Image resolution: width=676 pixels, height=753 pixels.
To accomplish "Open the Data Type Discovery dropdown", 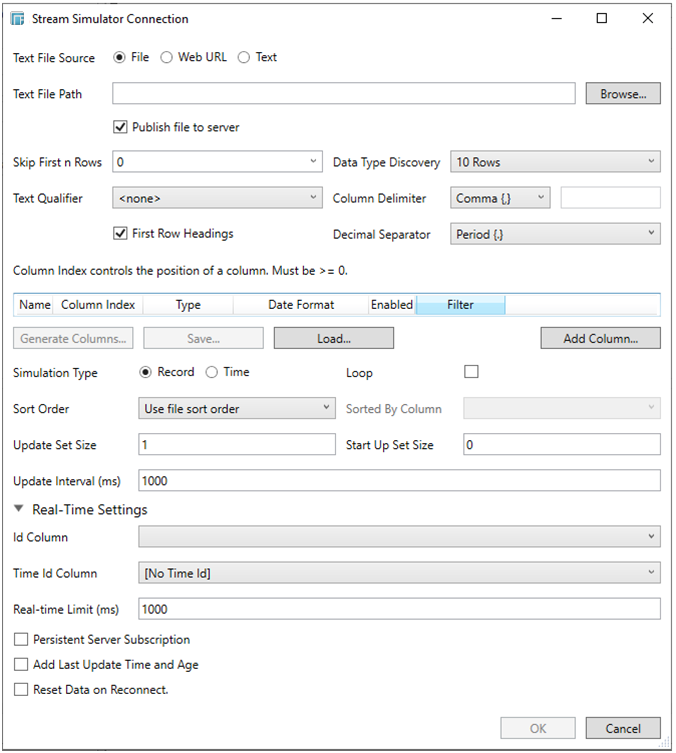I will point(555,162).
